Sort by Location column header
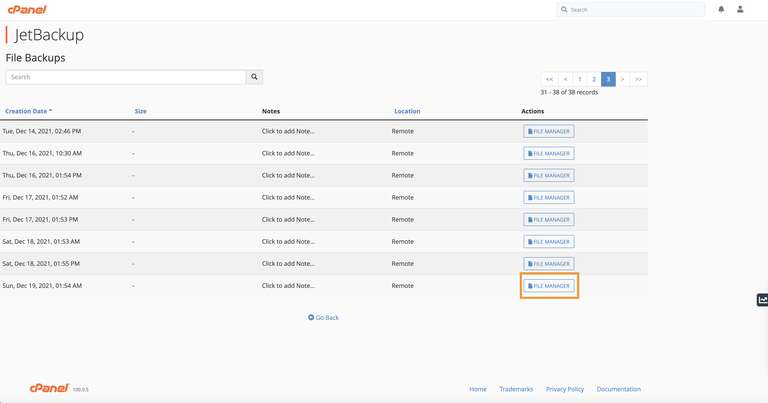The image size is (768, 403). point(407,111)
